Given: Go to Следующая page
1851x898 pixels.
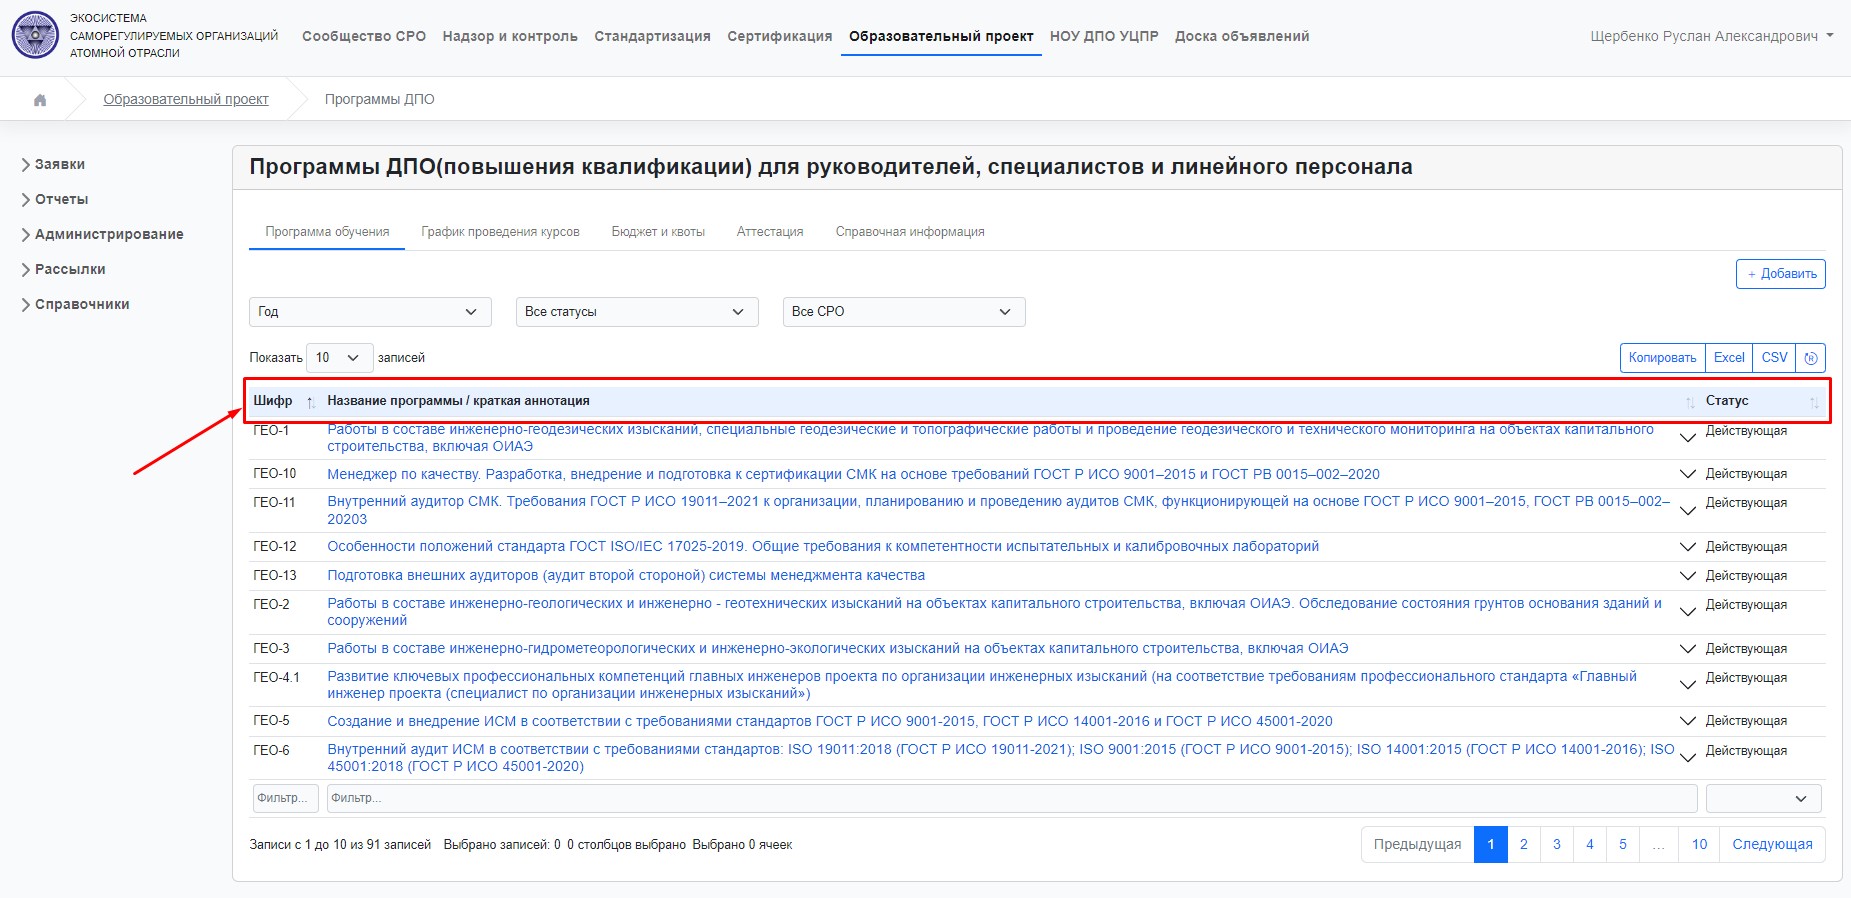Looking at the screenshot, I should click(1772, 845).
